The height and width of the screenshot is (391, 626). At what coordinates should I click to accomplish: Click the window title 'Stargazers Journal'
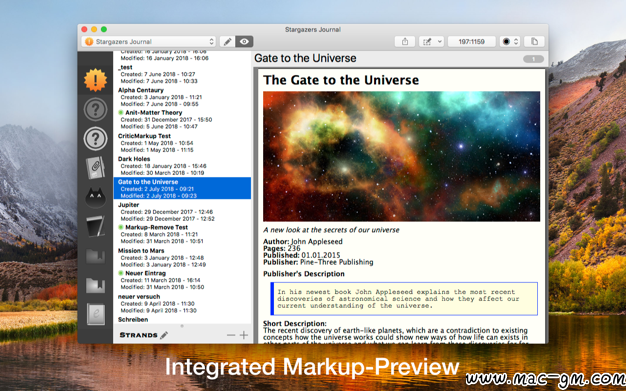point(313,30)
